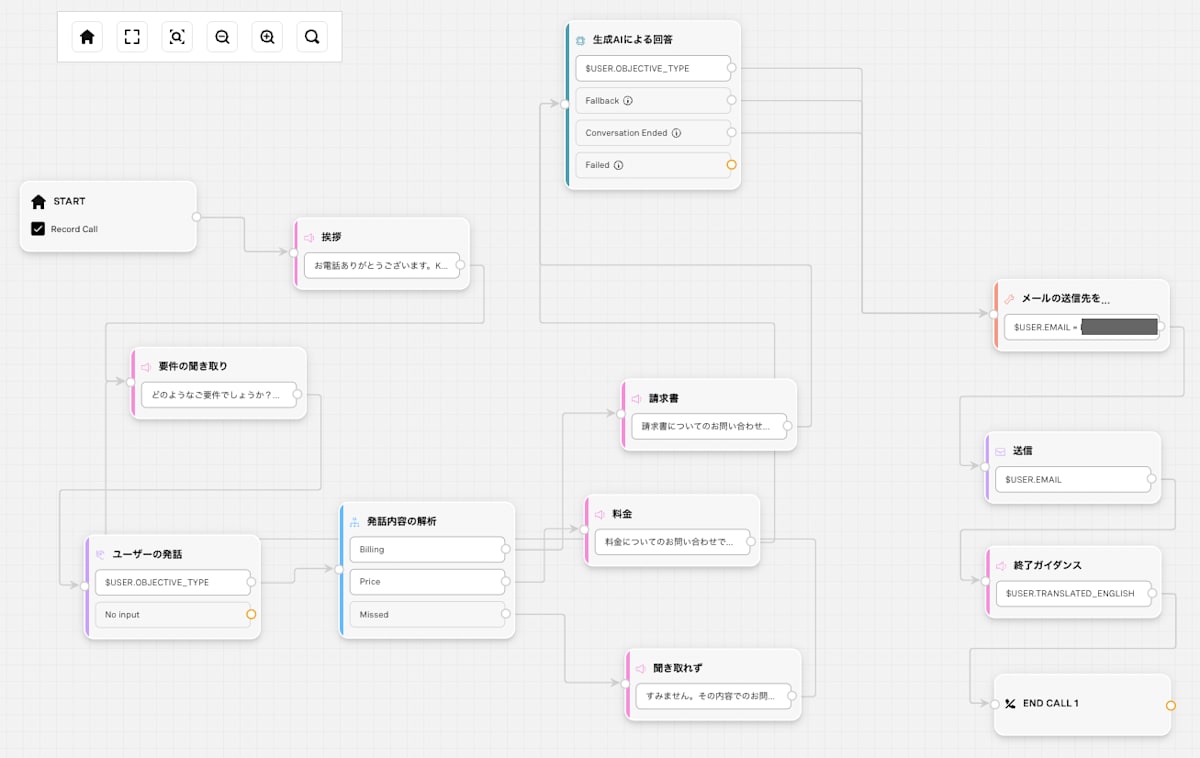
Task: Click the AI icon on 生成AIによる回答 node
Action: pos(581,39)
